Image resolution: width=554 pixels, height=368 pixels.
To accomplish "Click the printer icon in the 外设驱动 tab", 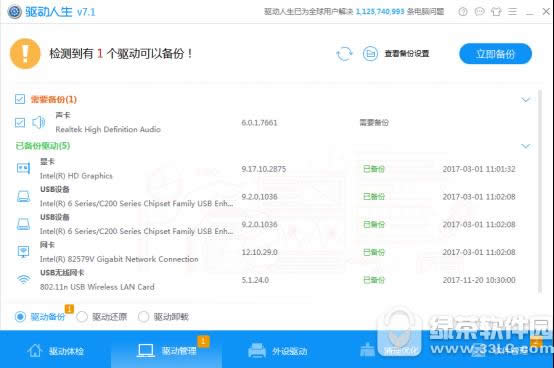I will pyautogui.click(x=257, y=350).
